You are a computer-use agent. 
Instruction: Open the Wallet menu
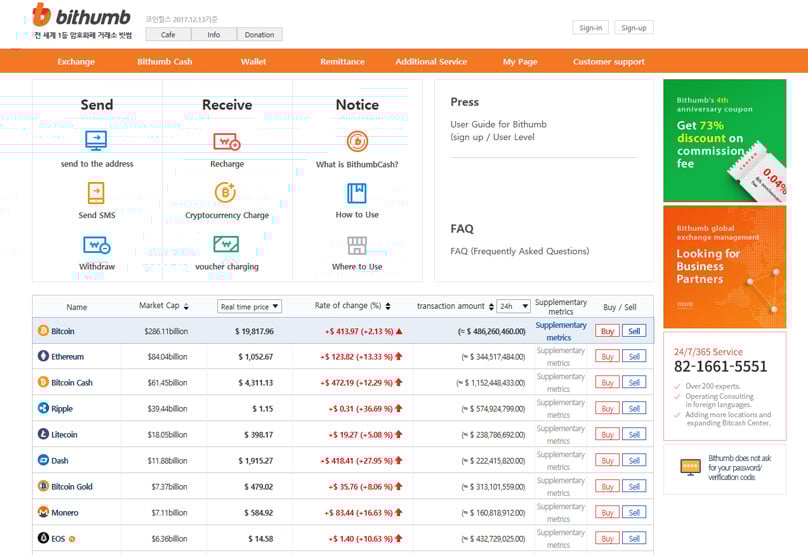(x=253, y=61)
